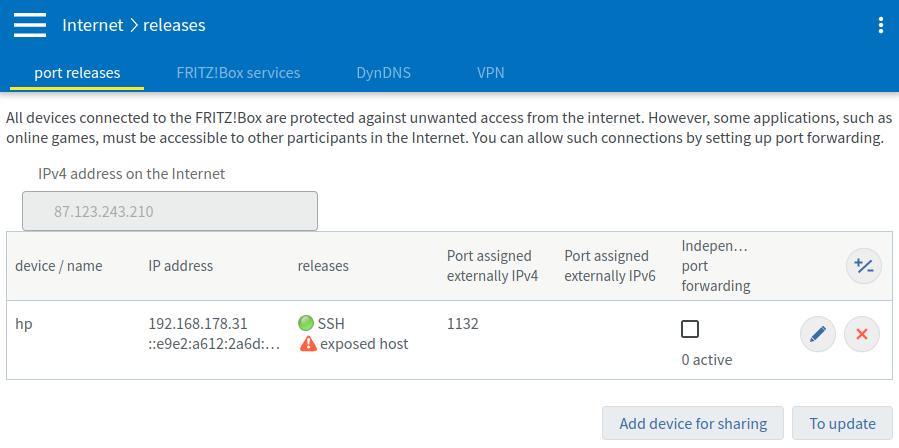The height and width of the screenshot is (448, 899).
Task: Go to the DynDNS tab
Action: point(383,73)
